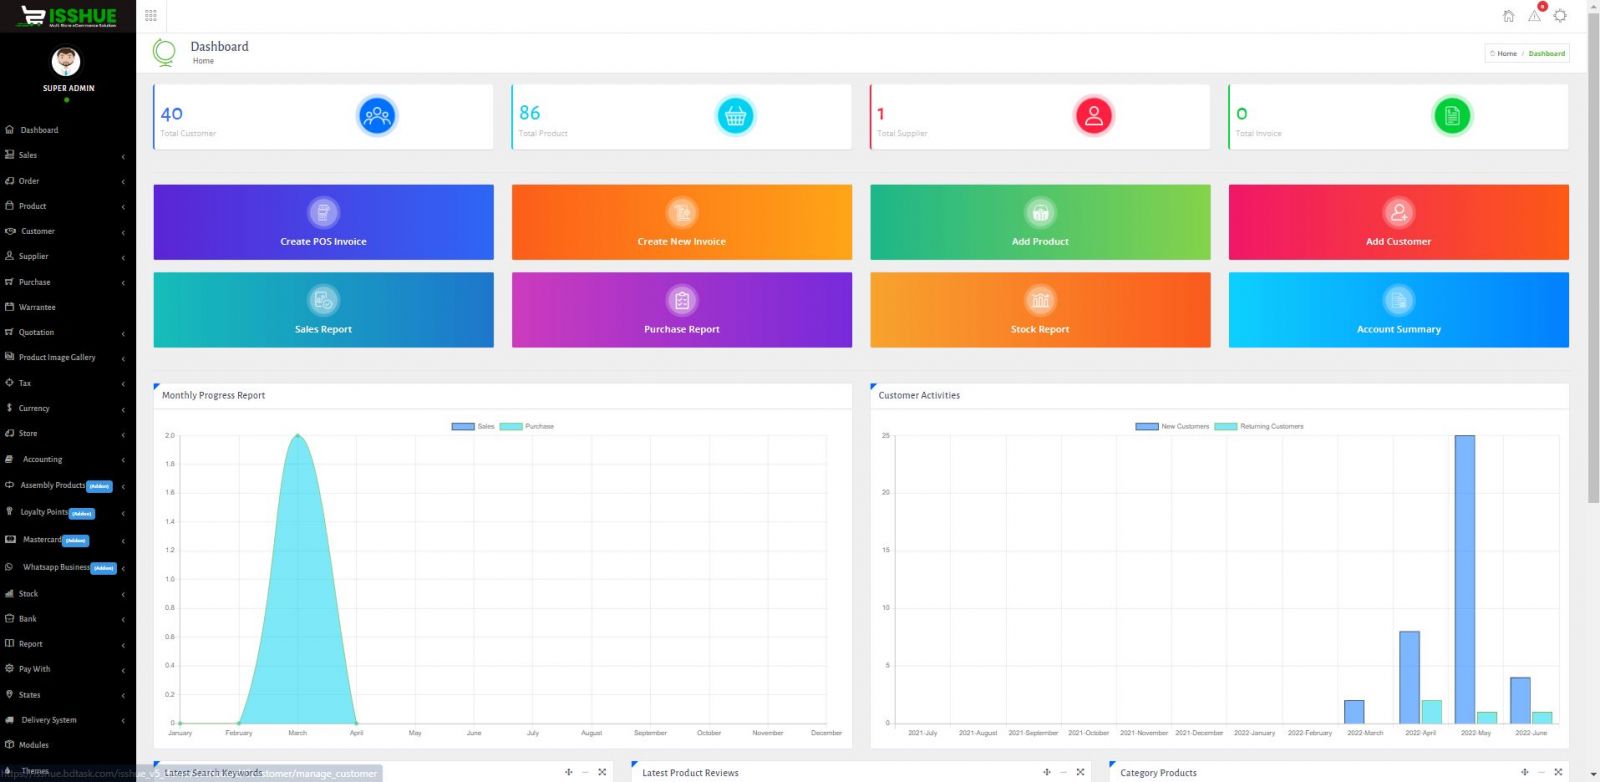Image resolution: width=1600 pixels, height=782 pixels.
Task: Open the Sales Report tile
Action: click(323, 310)
